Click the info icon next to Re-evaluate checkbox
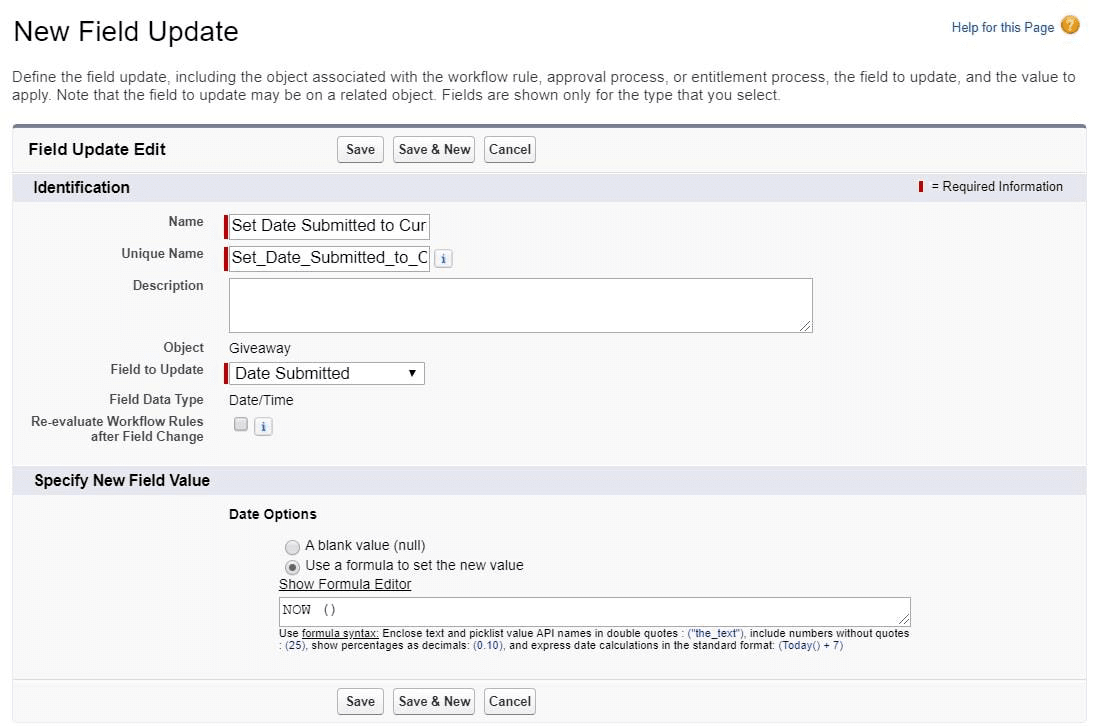1097x726 pixels. 263,425
